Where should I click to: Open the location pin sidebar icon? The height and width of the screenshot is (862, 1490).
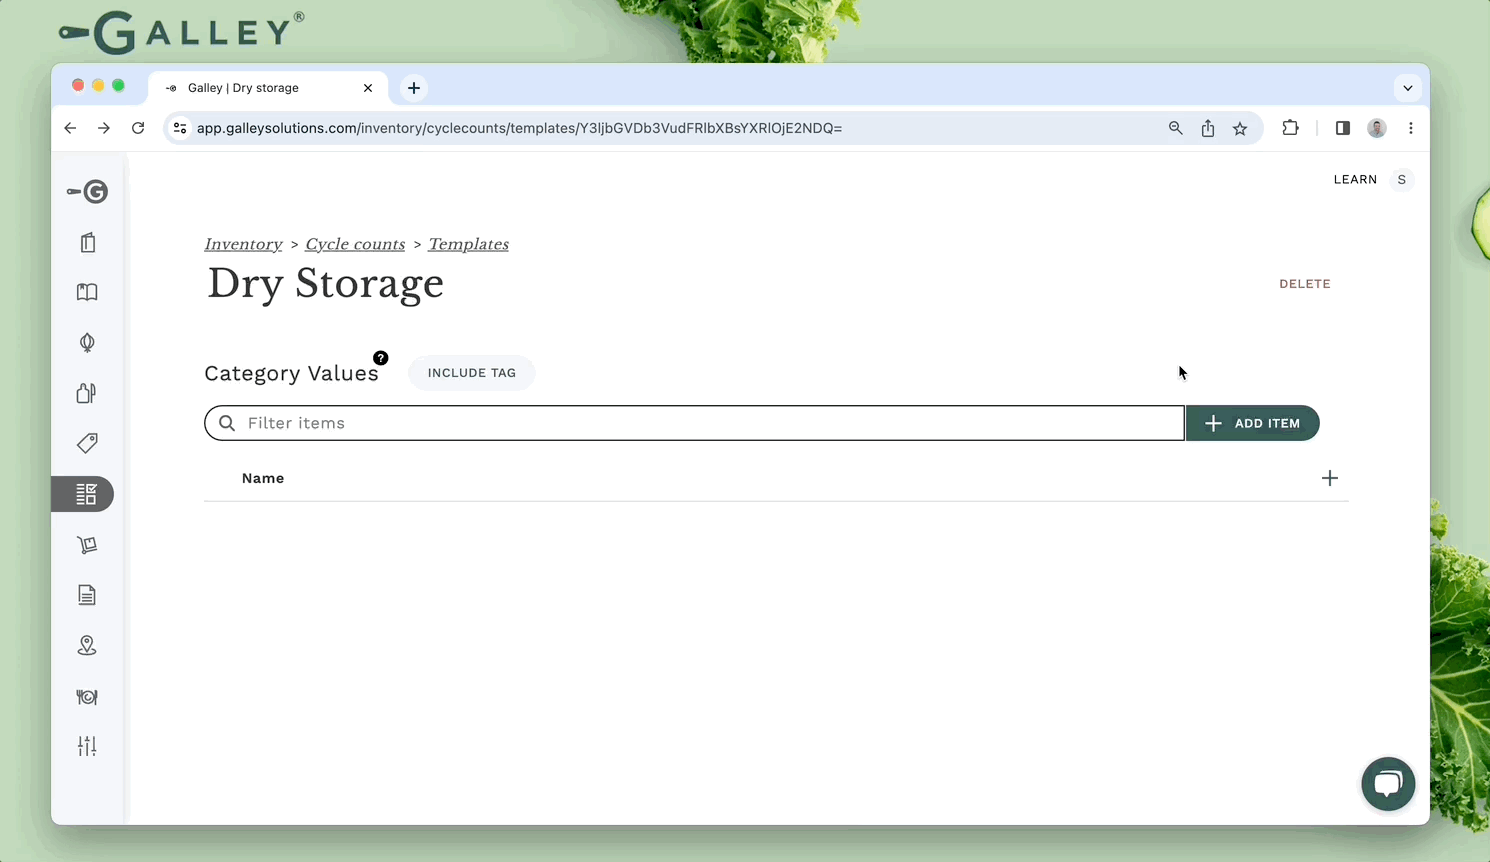click(x=88, y=646)
